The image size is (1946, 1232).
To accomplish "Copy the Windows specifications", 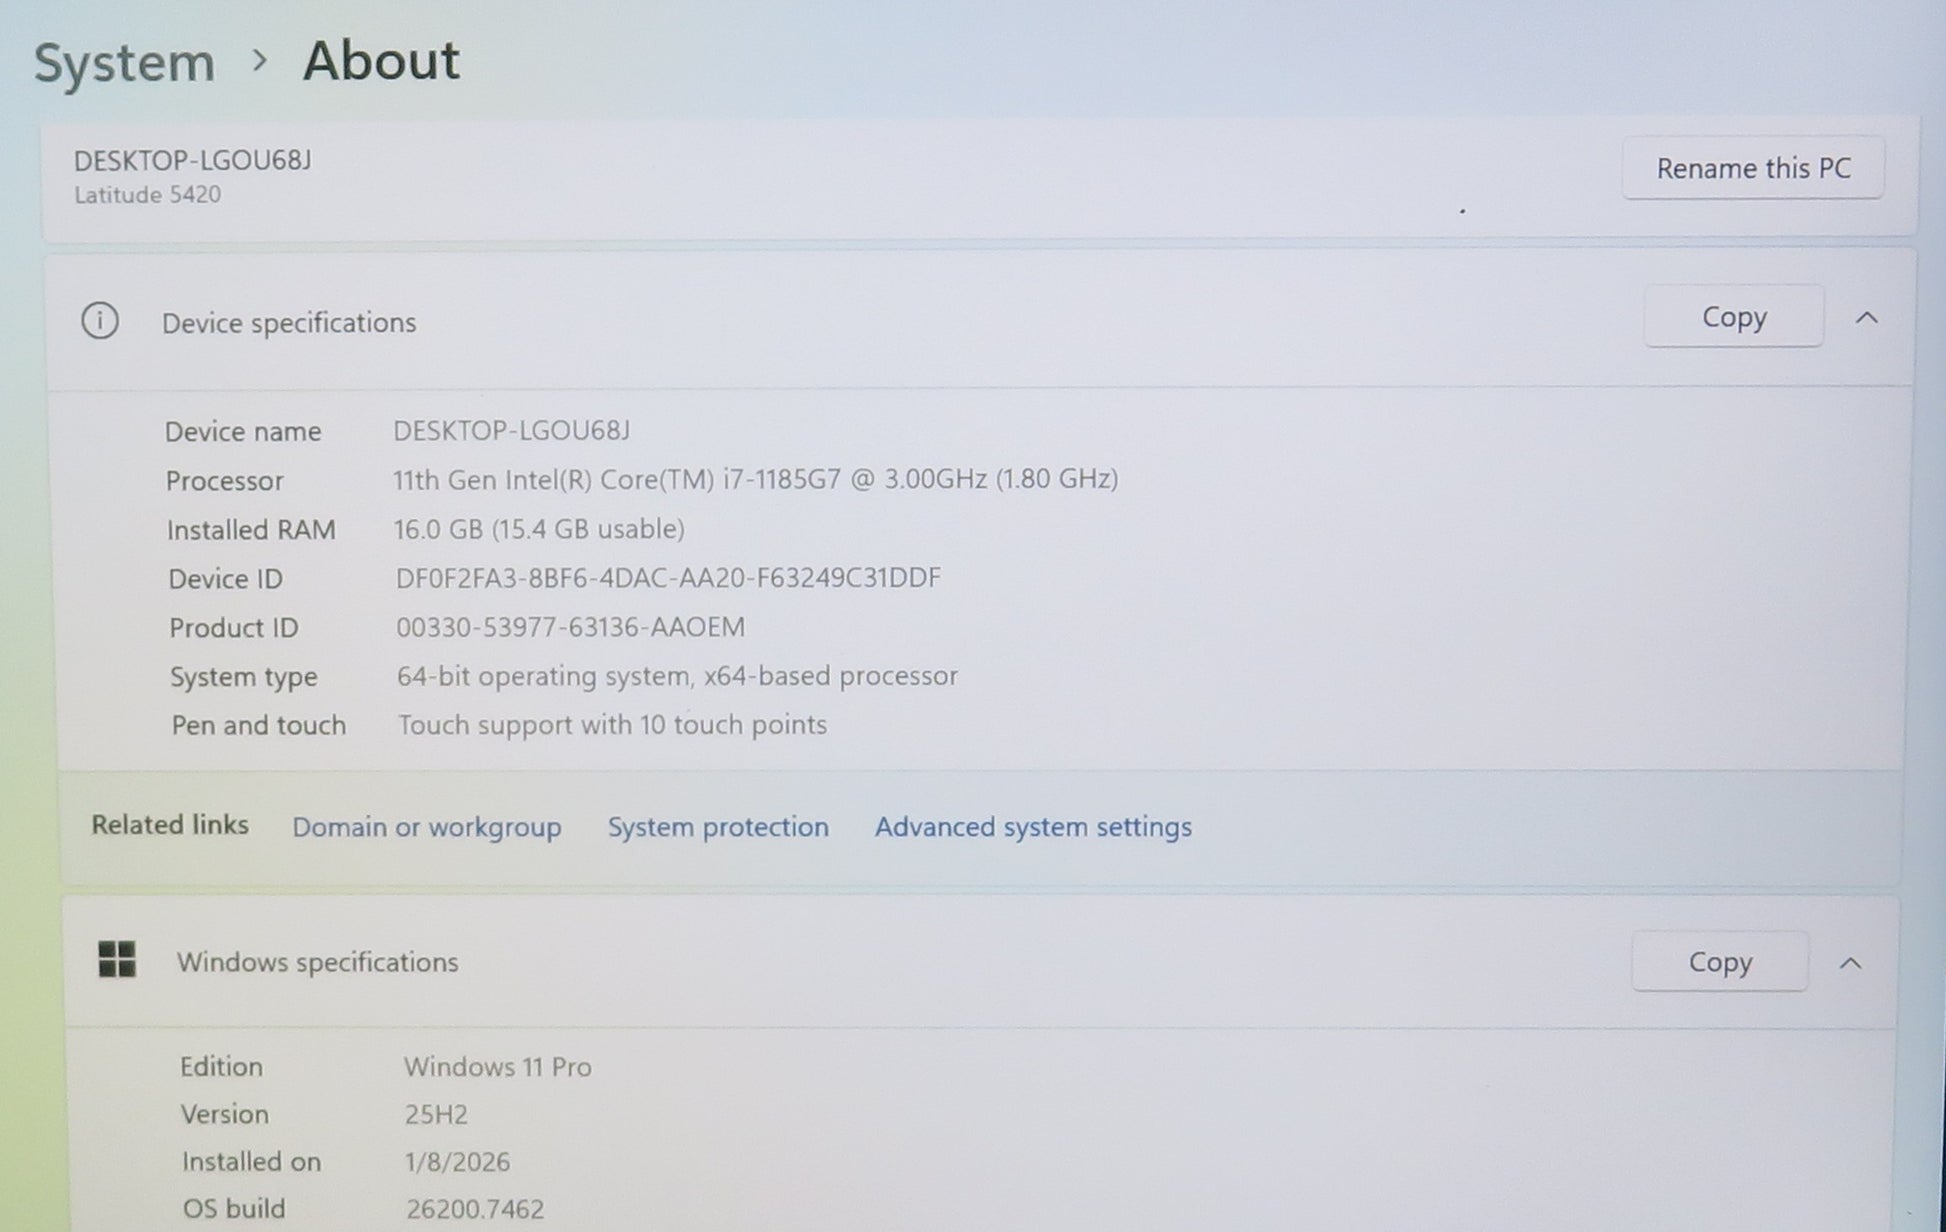I will [x=1719, y=962].
